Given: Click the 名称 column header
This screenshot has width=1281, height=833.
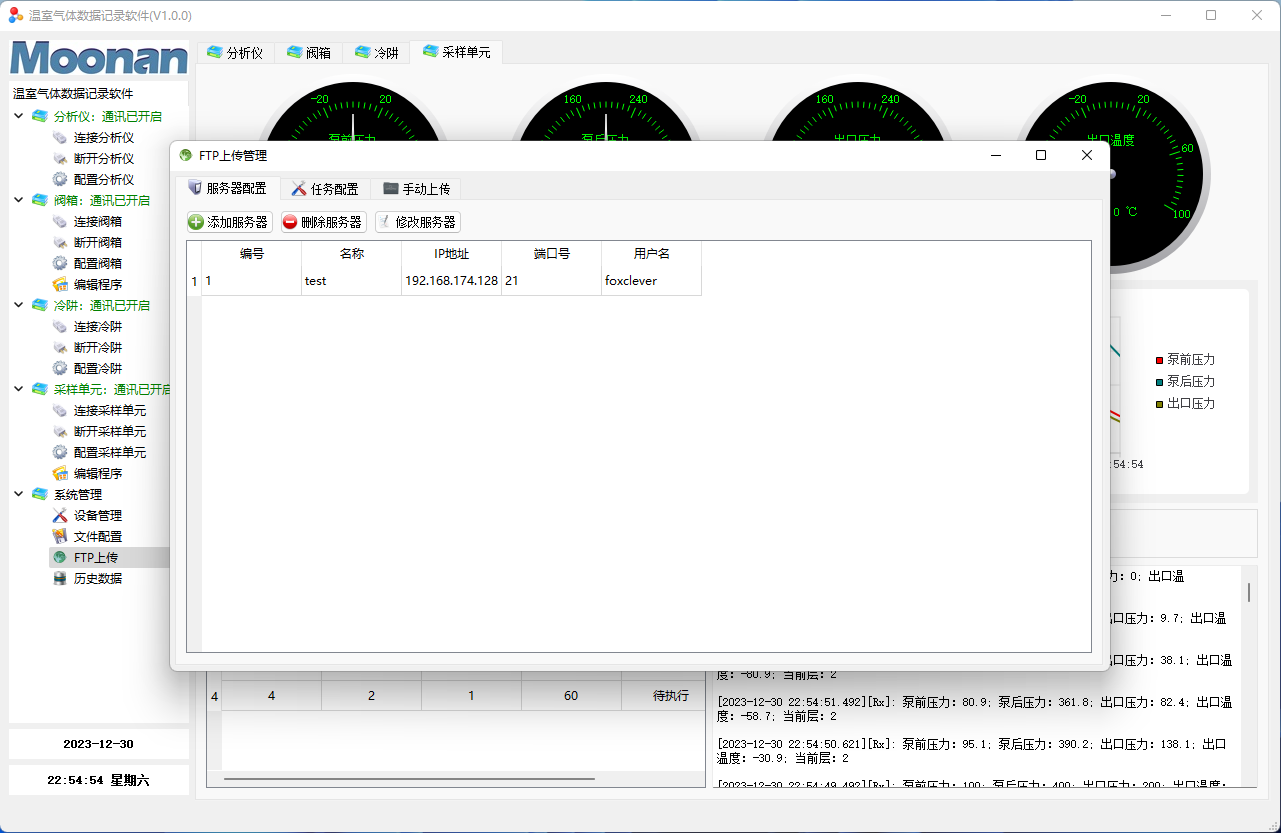Looking at the screenshot, I should tap(351, 254).
